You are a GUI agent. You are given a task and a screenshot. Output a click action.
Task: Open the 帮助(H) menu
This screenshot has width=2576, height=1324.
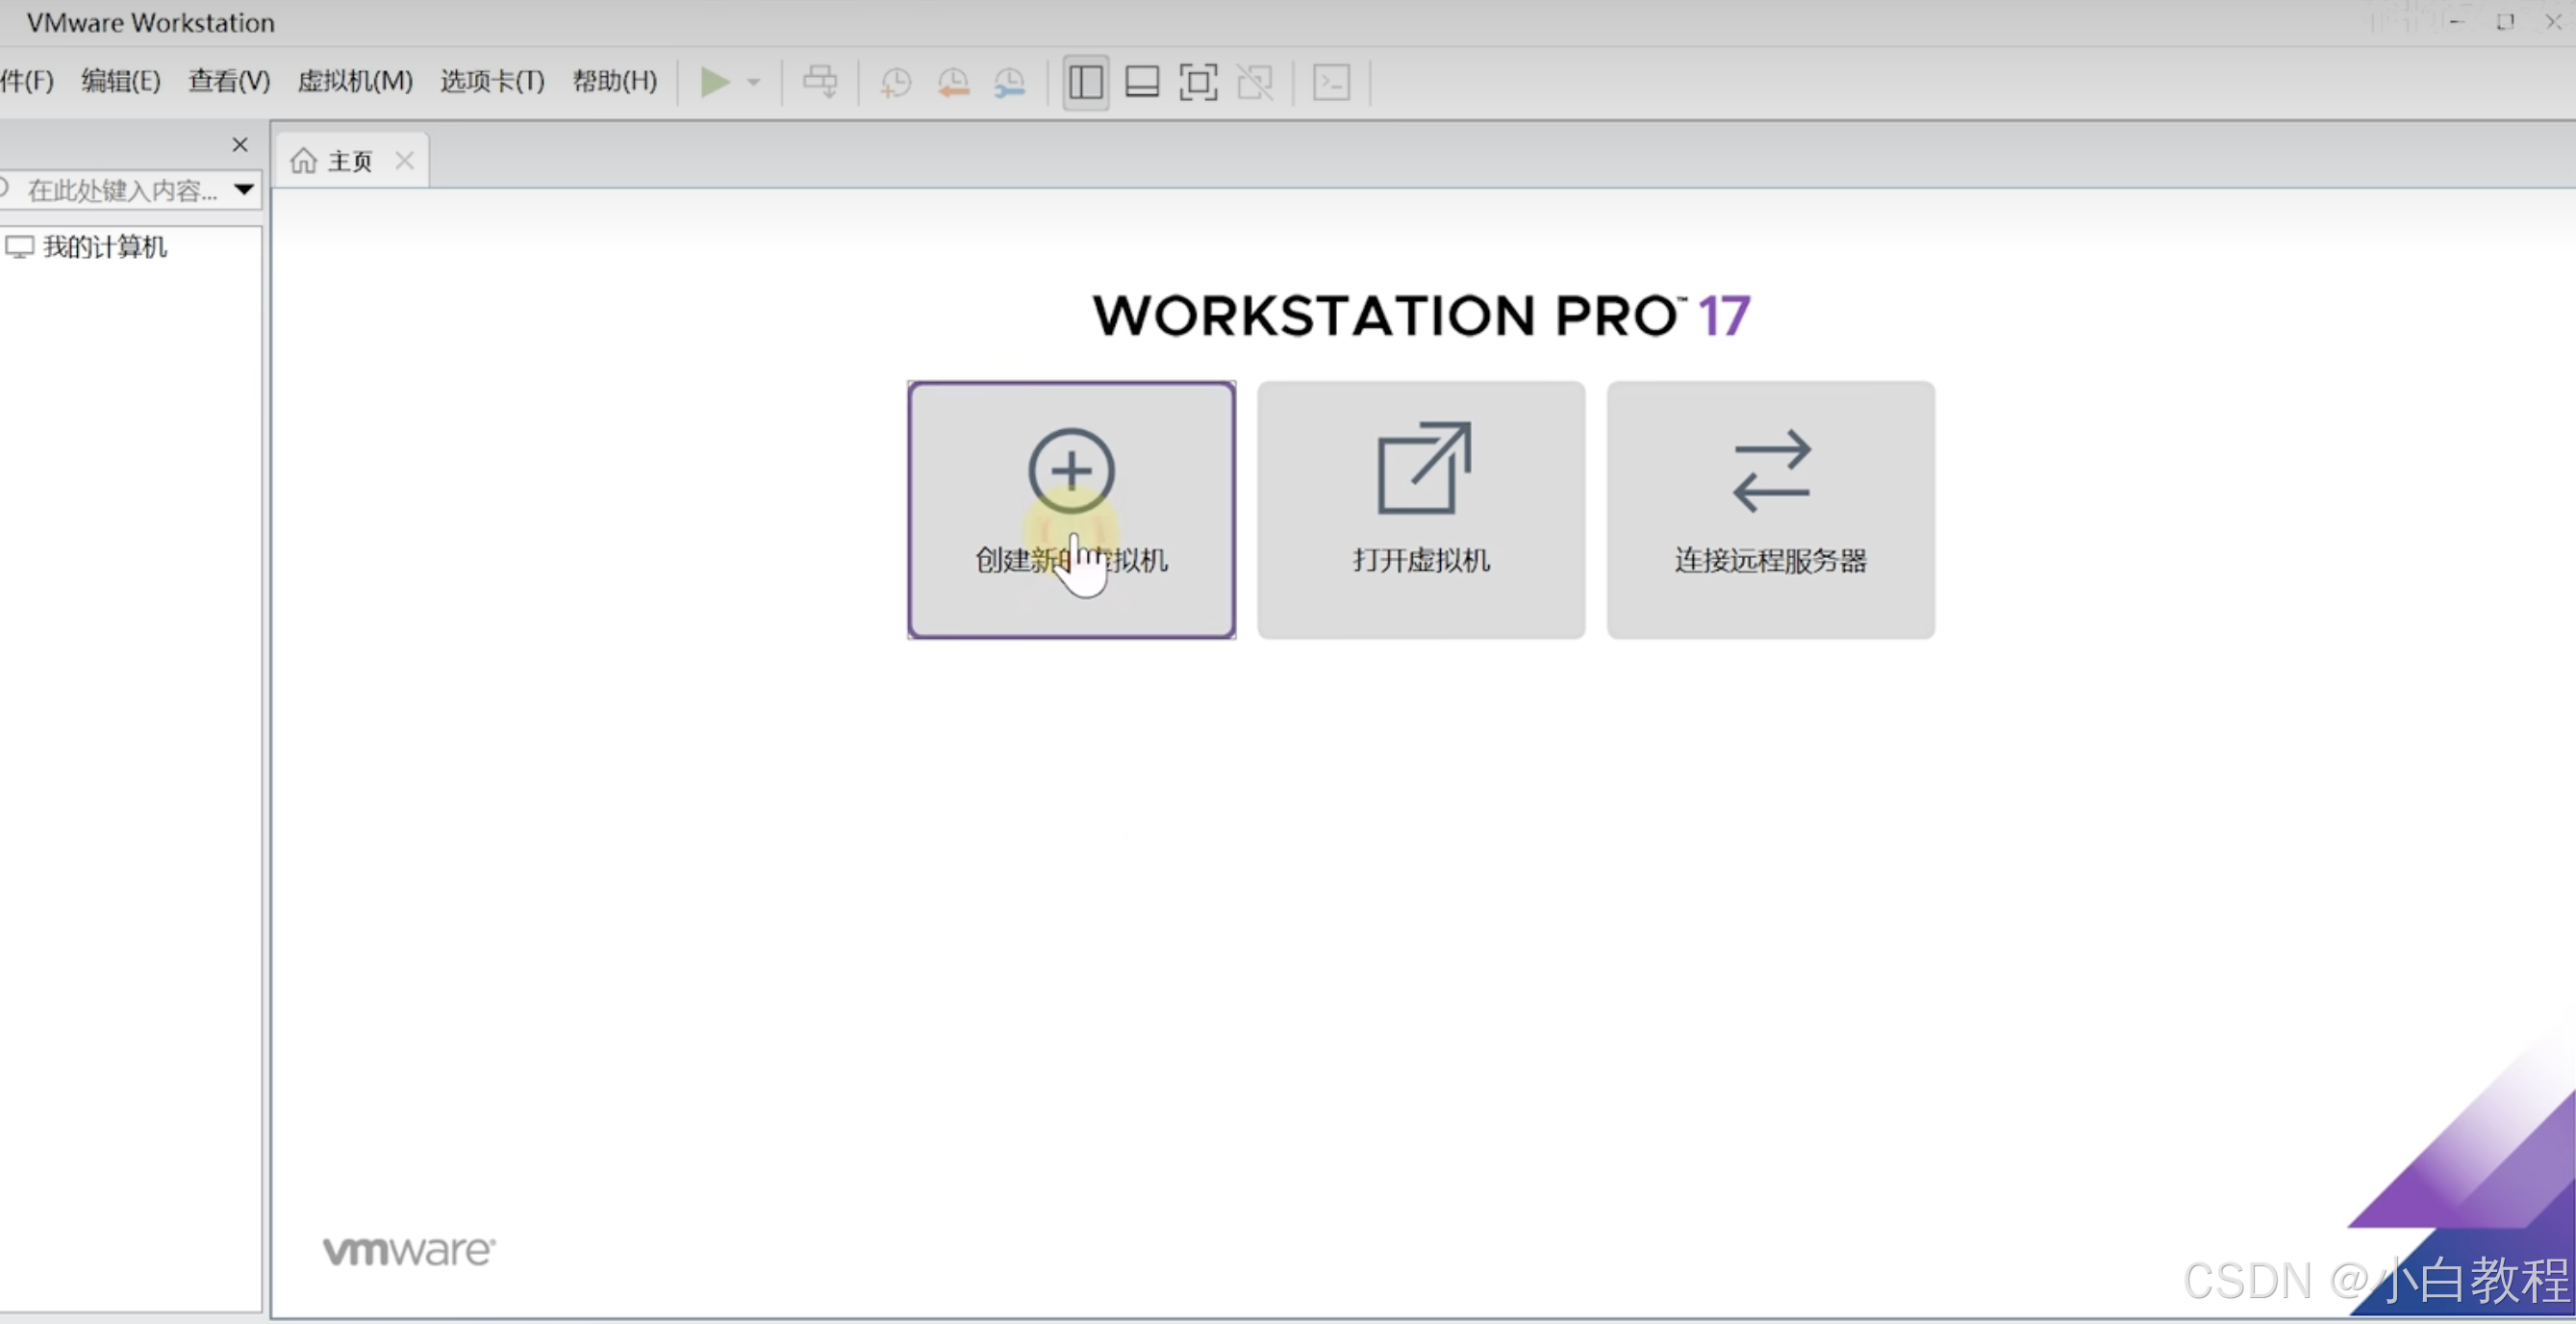pos(614,81)
